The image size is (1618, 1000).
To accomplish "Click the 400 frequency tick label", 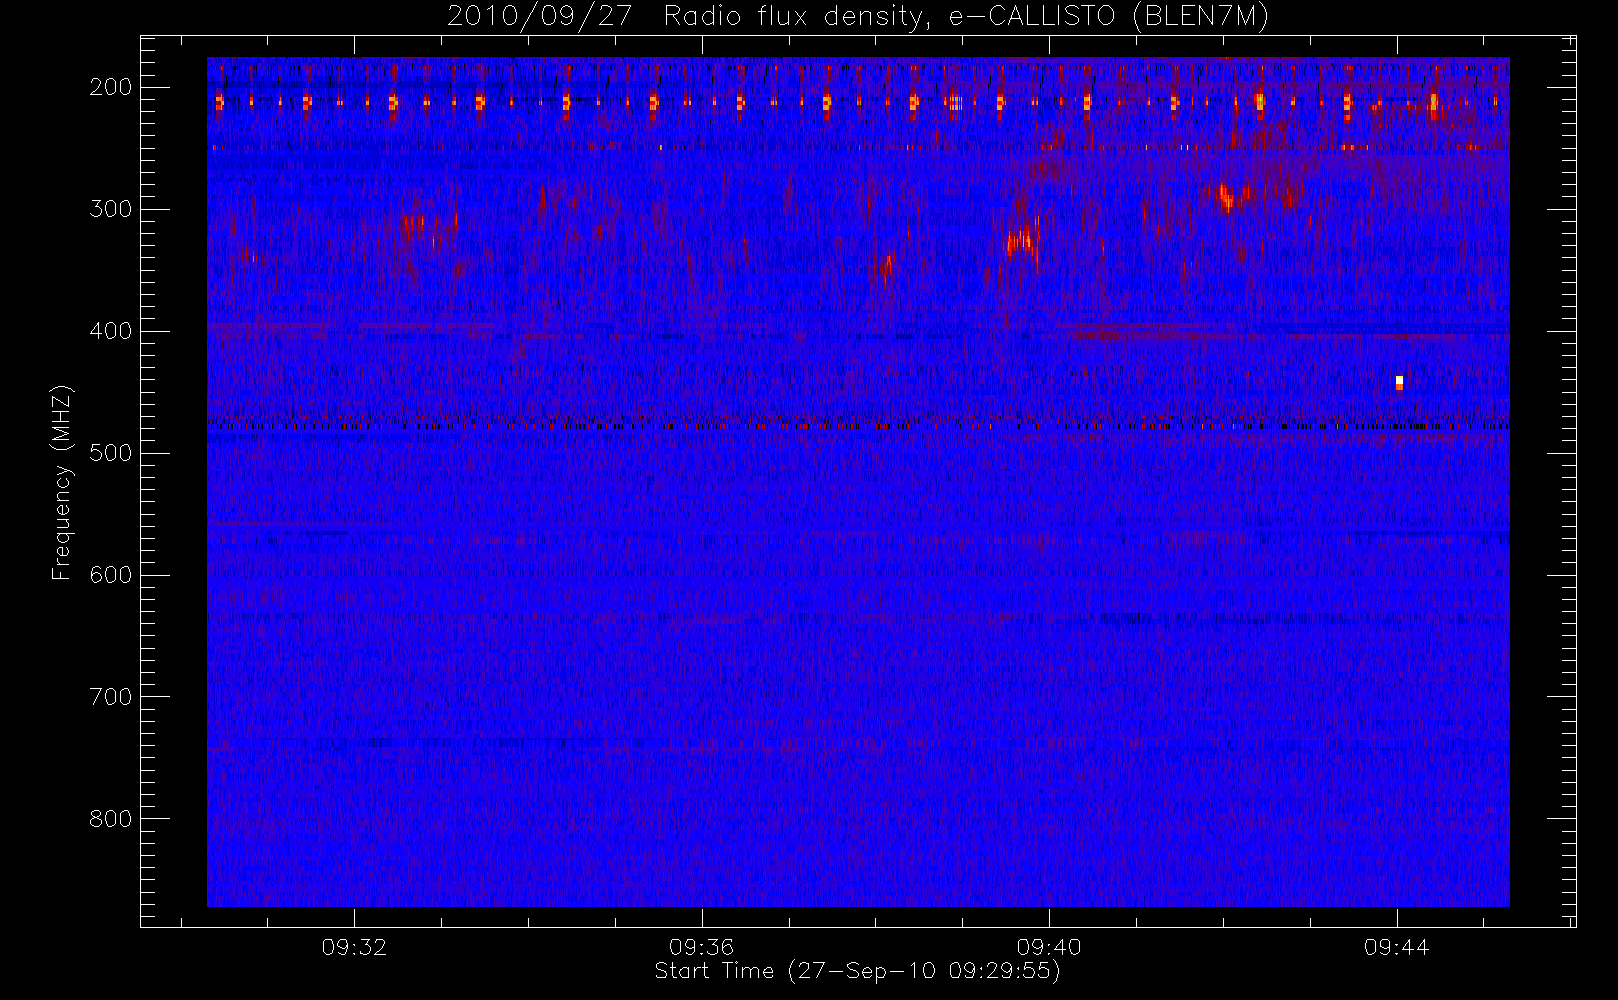I will (110, 331).
